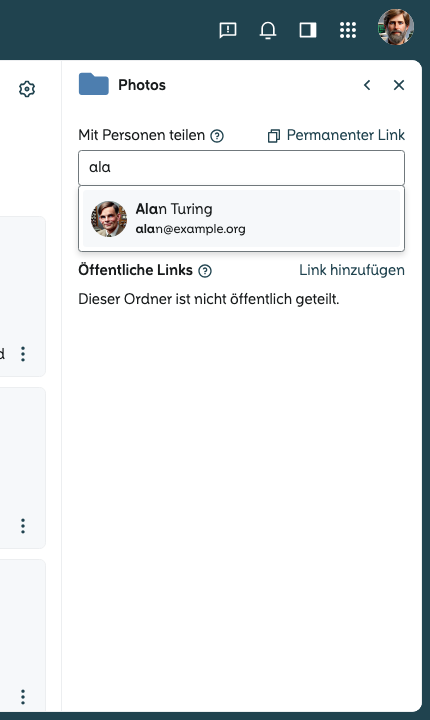This screenshot has height=720, width=430.
Task: Open the user avatar menu in the top bar
Action: click(396, 27)
